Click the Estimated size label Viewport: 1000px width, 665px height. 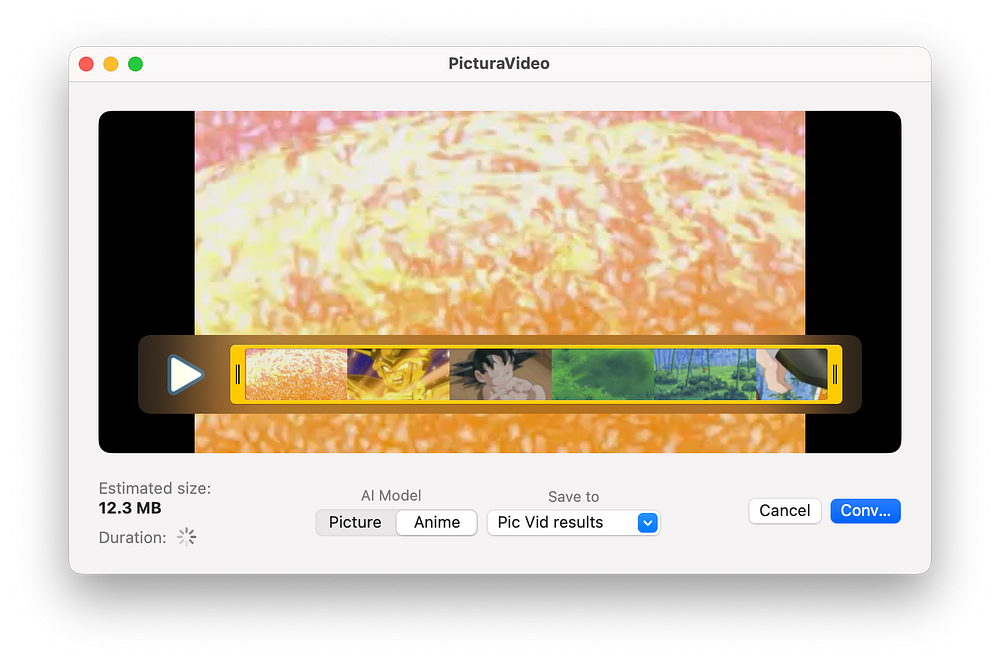(155, 488)
